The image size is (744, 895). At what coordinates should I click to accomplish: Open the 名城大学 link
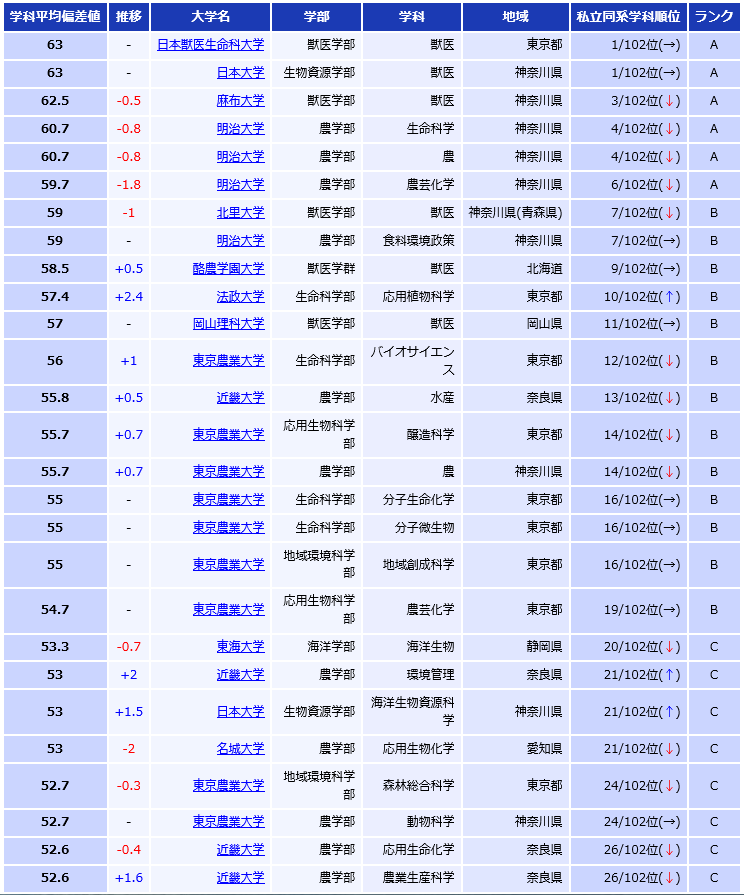pyautogui.click(x=240, y=748)
